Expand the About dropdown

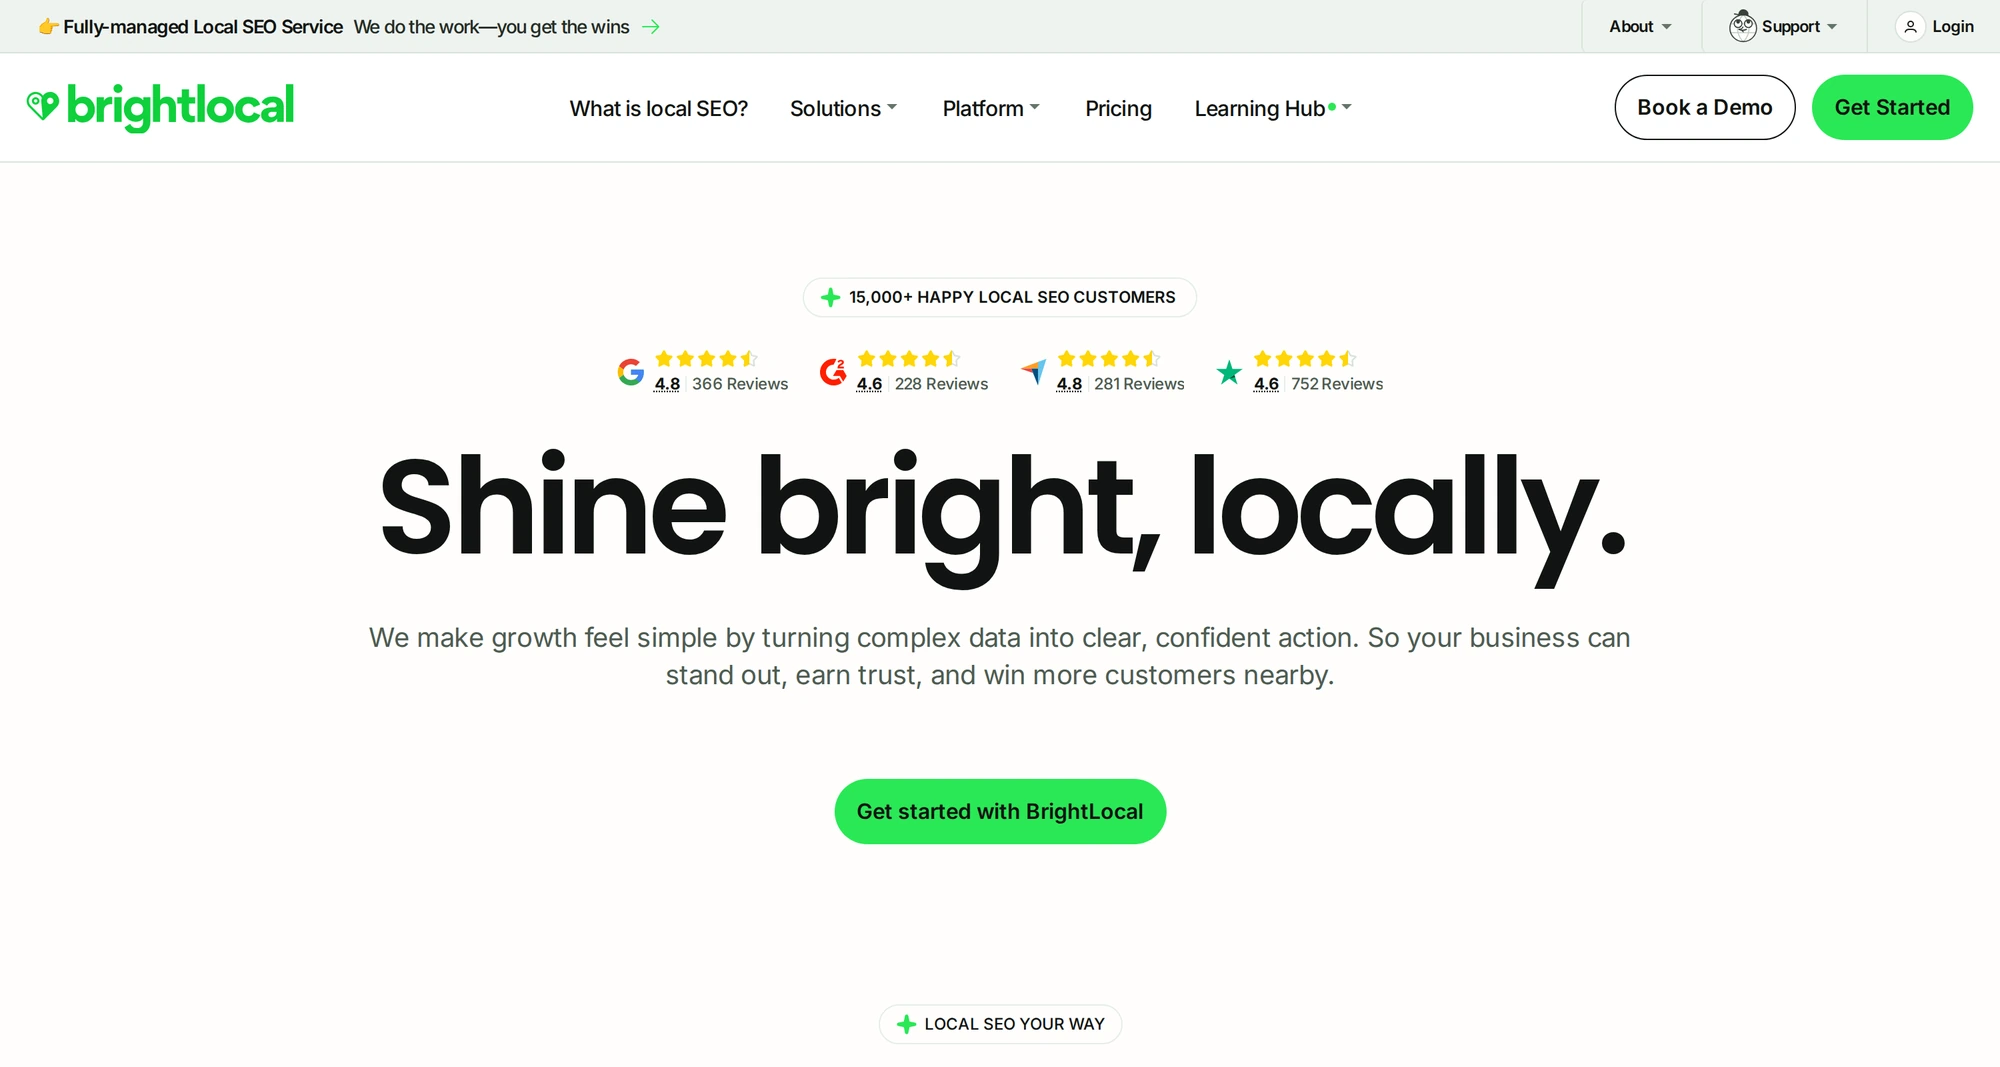click(1640, 27)
